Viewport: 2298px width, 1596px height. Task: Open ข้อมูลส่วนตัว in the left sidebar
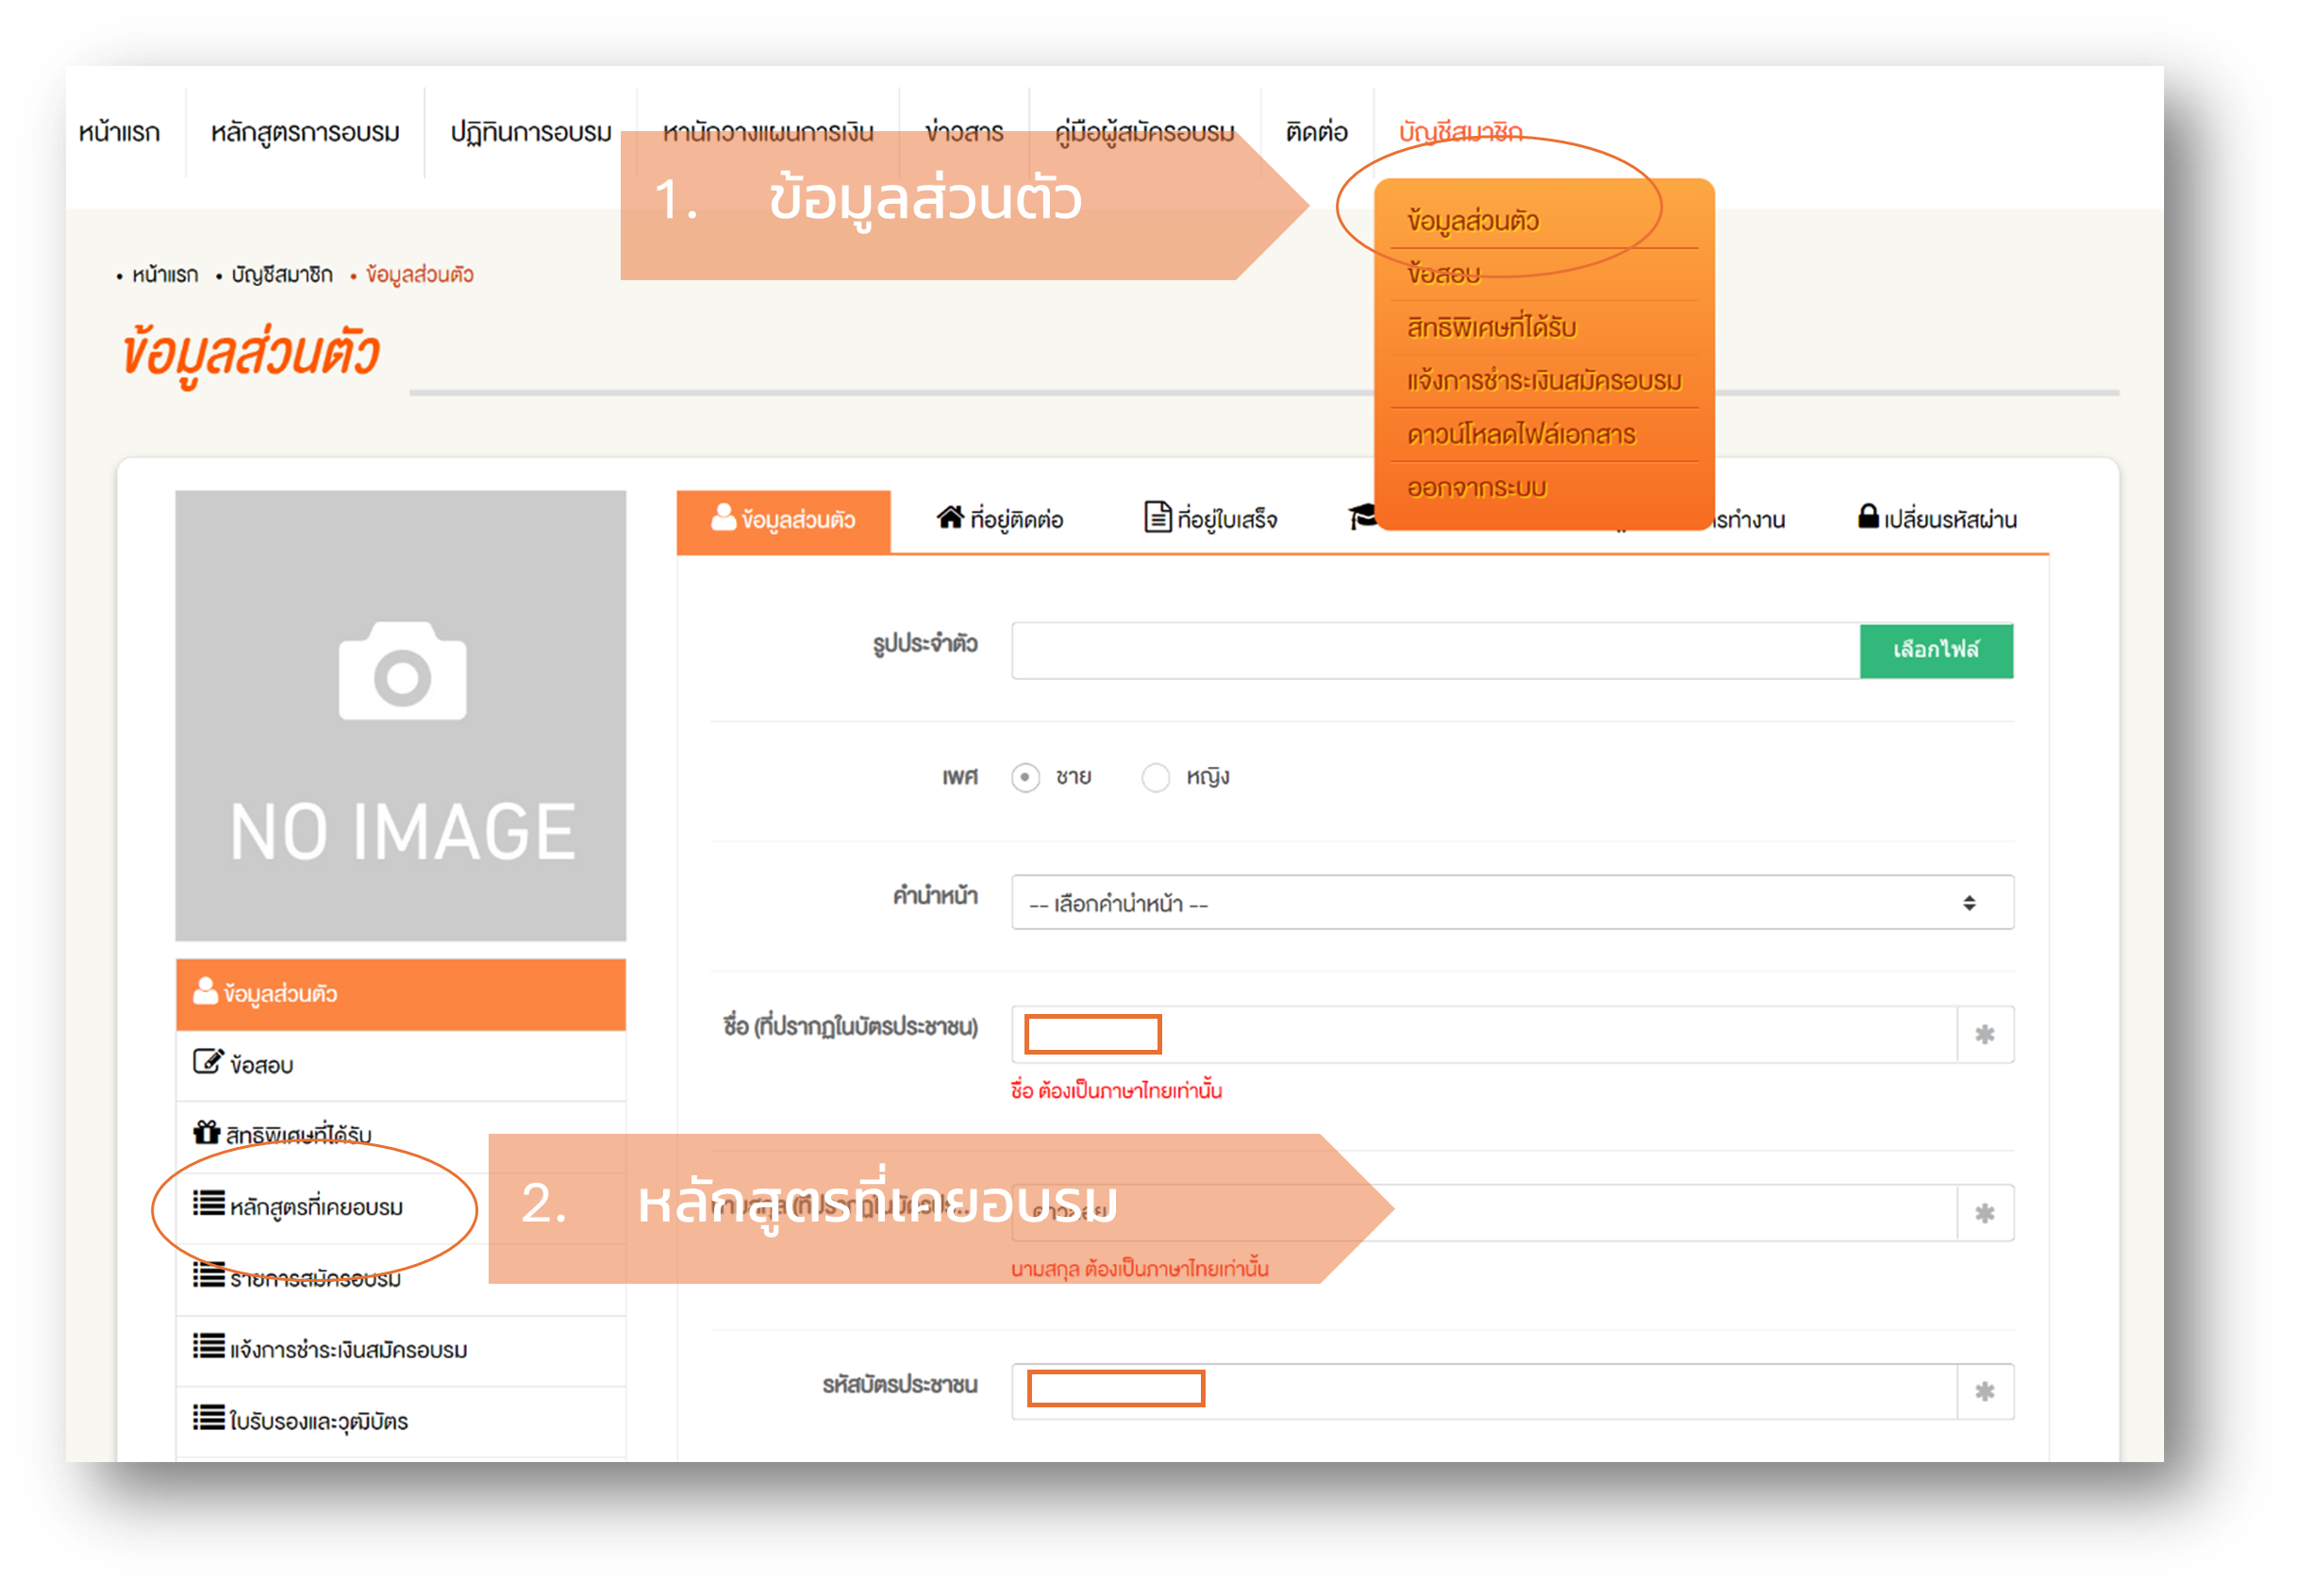tap(401, 994)
